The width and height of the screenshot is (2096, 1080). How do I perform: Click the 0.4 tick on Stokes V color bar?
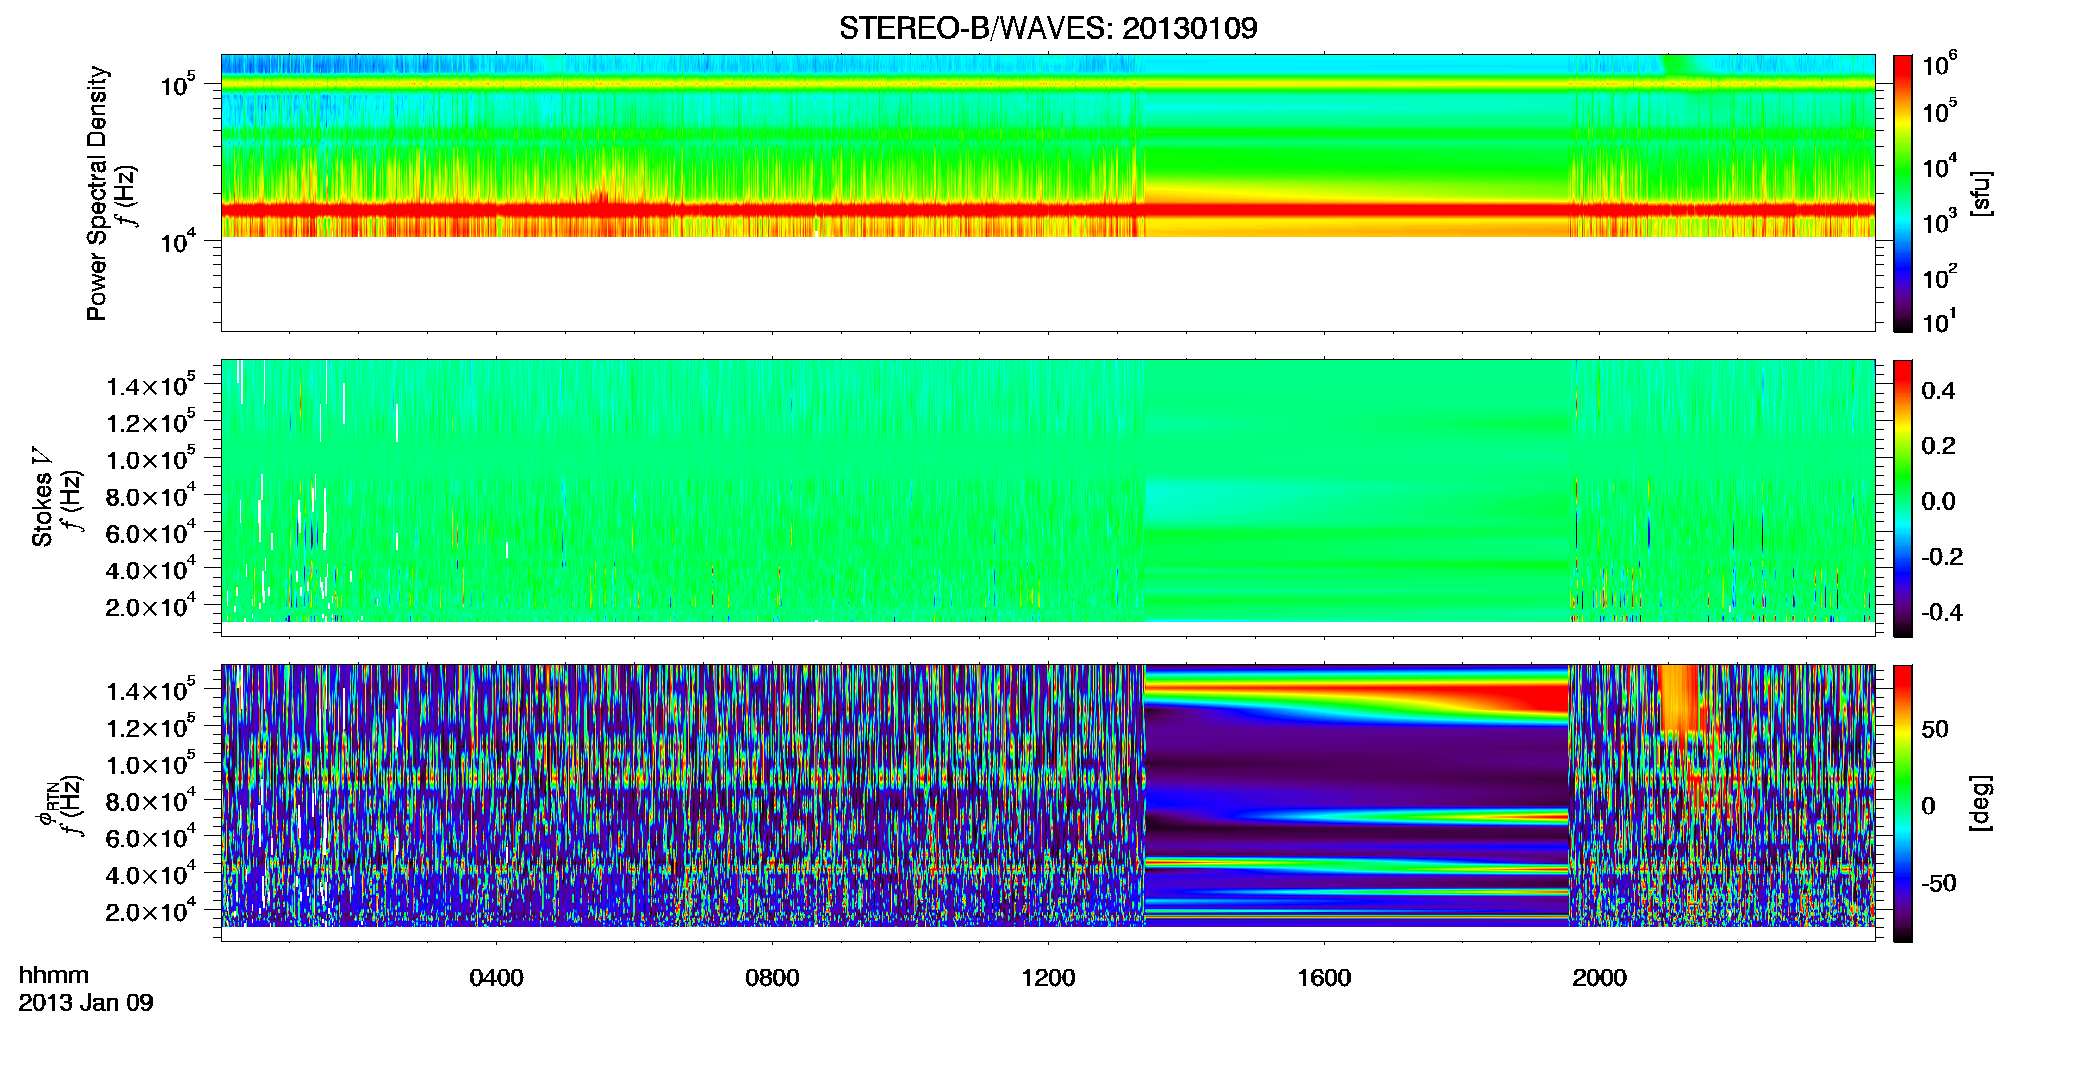(x=1938, y=391)
